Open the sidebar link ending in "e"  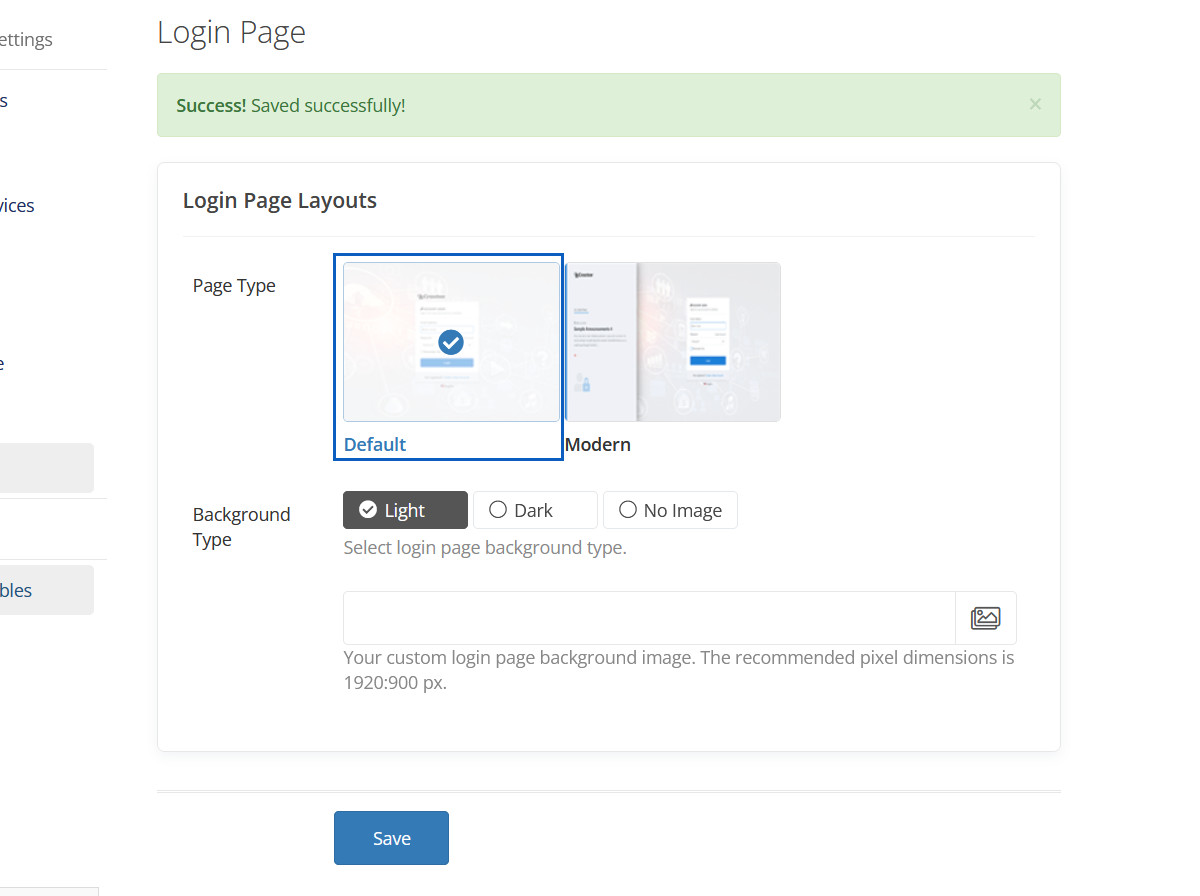(3, 363)
